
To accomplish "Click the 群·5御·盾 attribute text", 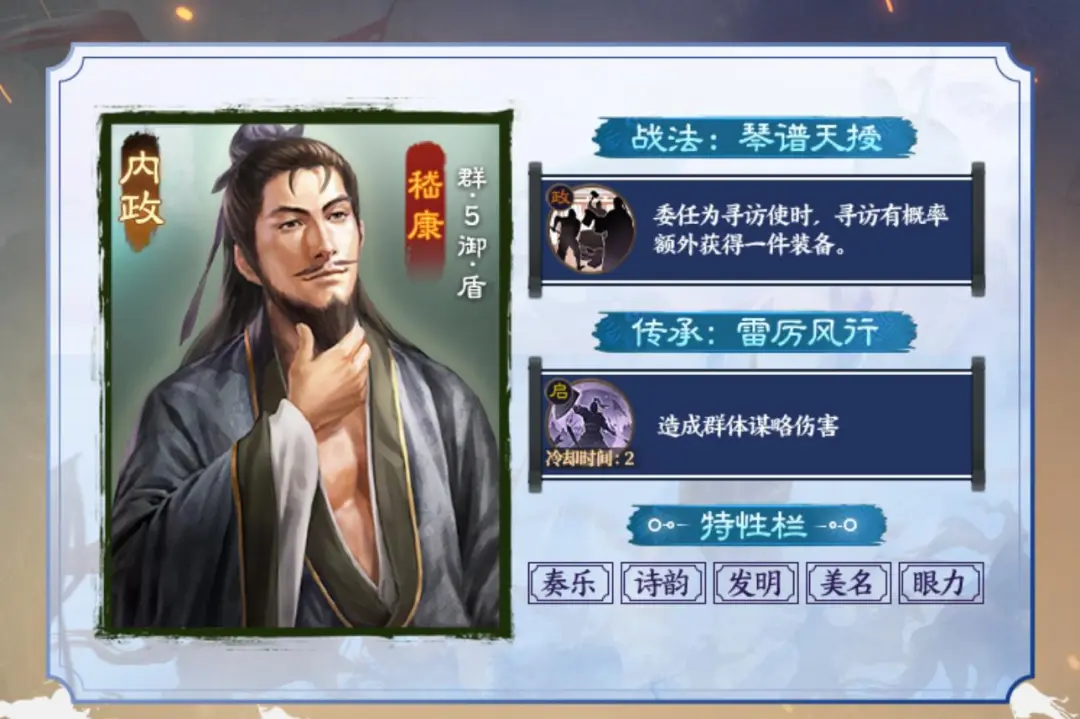I will click(472, 232).
